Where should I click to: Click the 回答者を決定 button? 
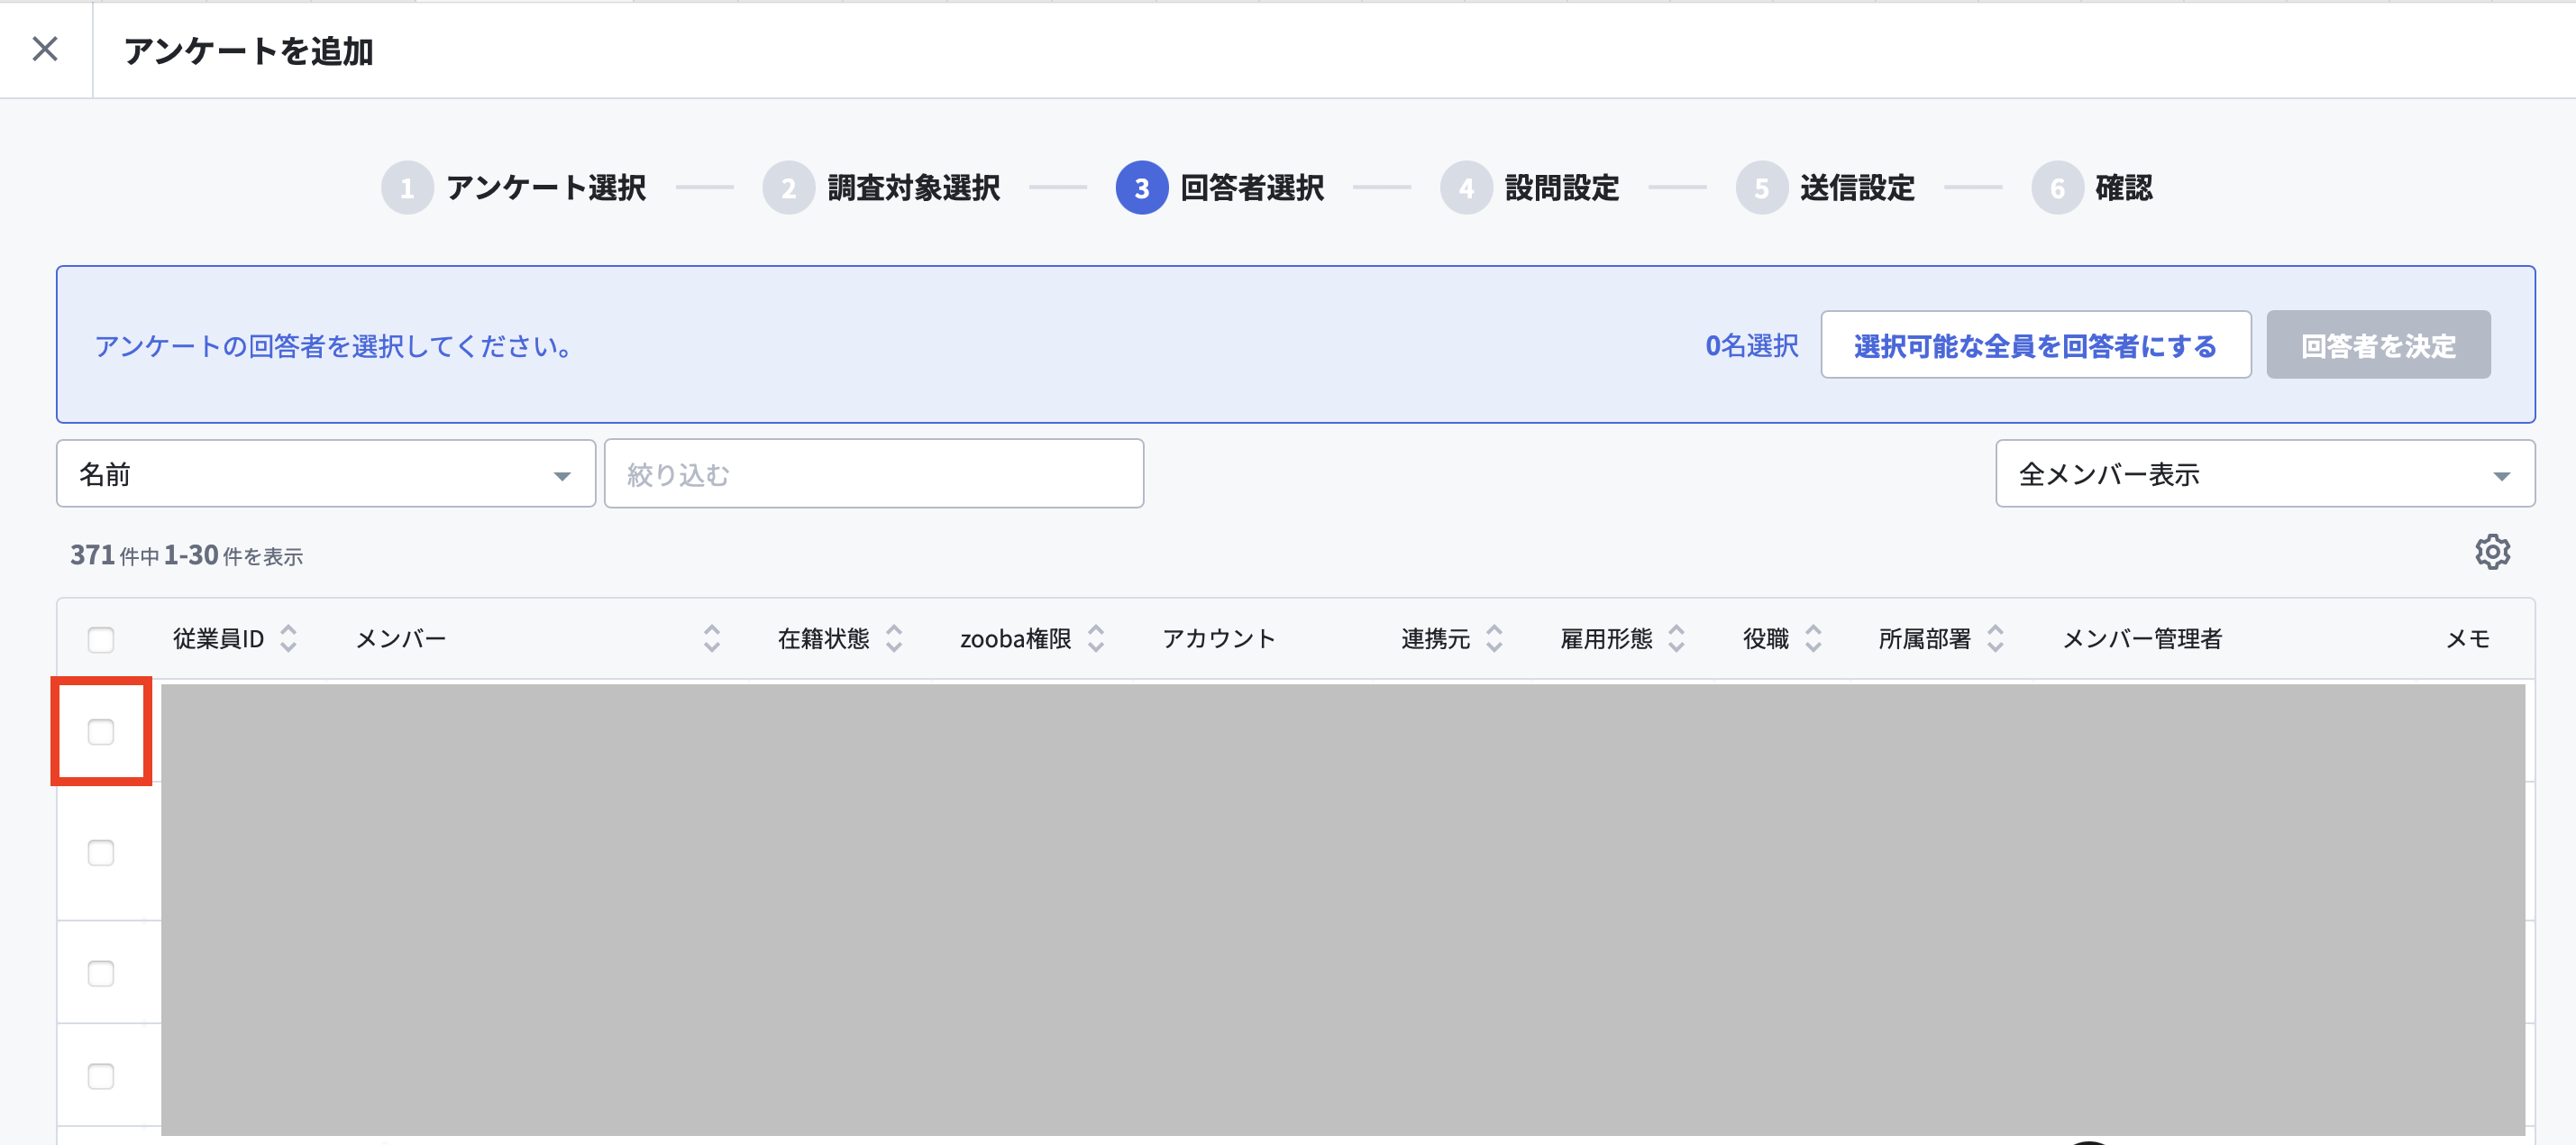click(x=2378, y=345)
